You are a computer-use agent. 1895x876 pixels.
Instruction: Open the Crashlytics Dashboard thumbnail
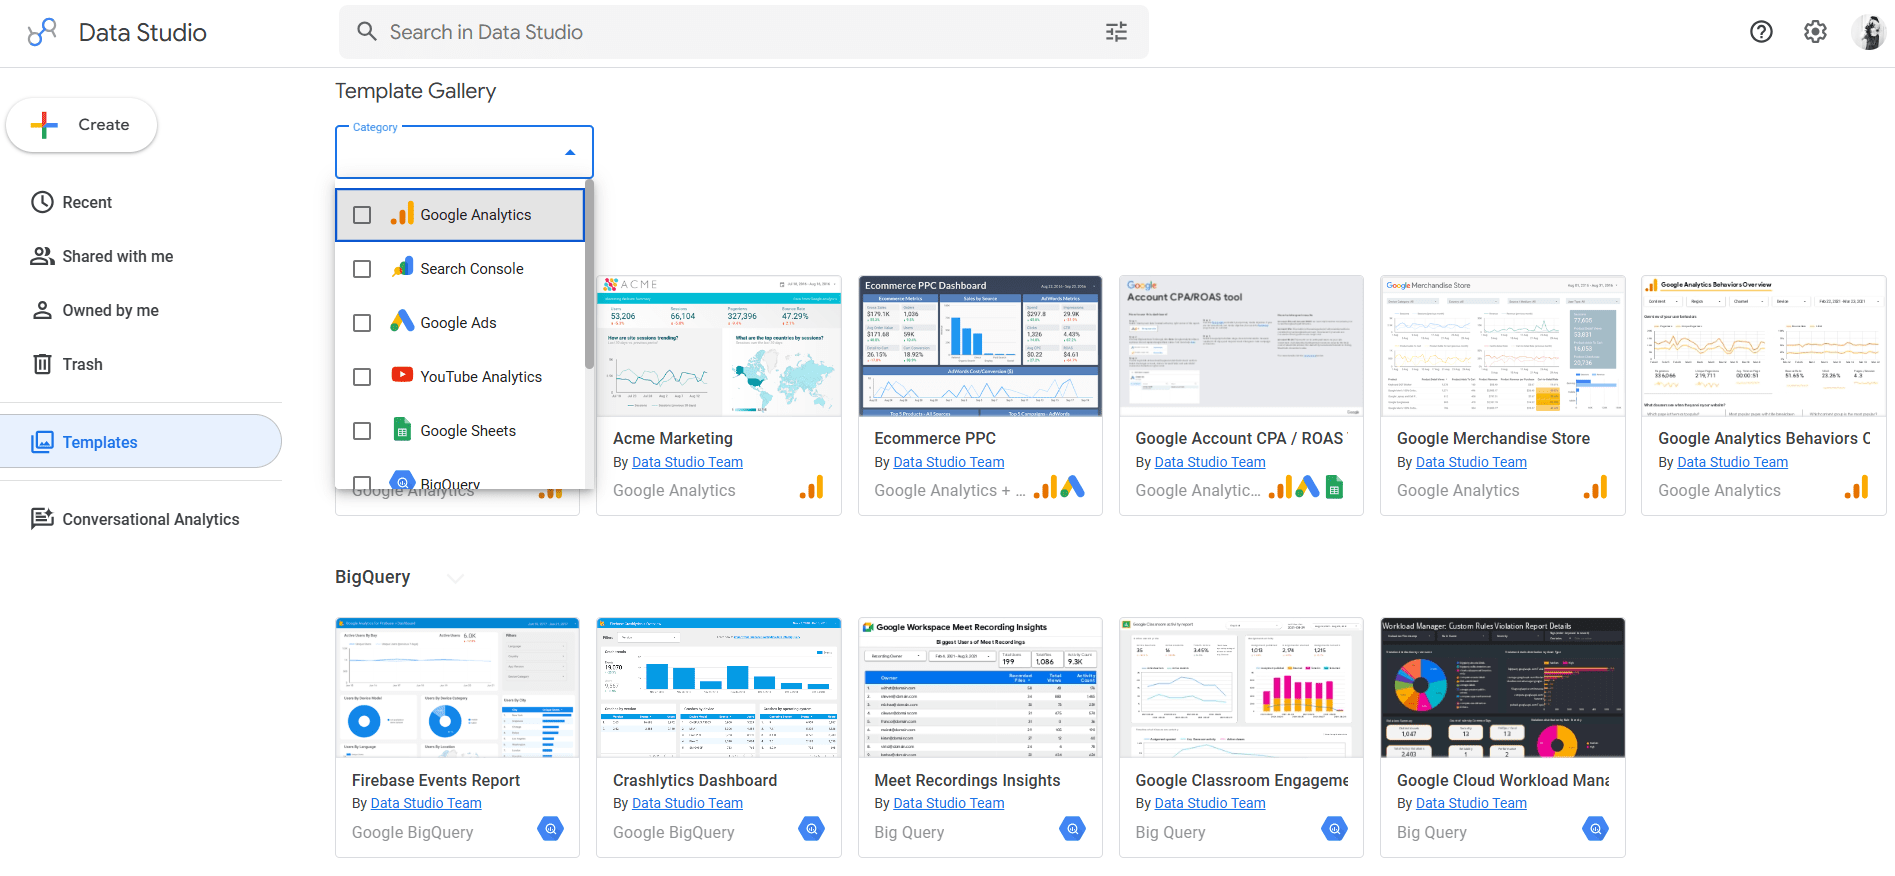pos(719,688)
